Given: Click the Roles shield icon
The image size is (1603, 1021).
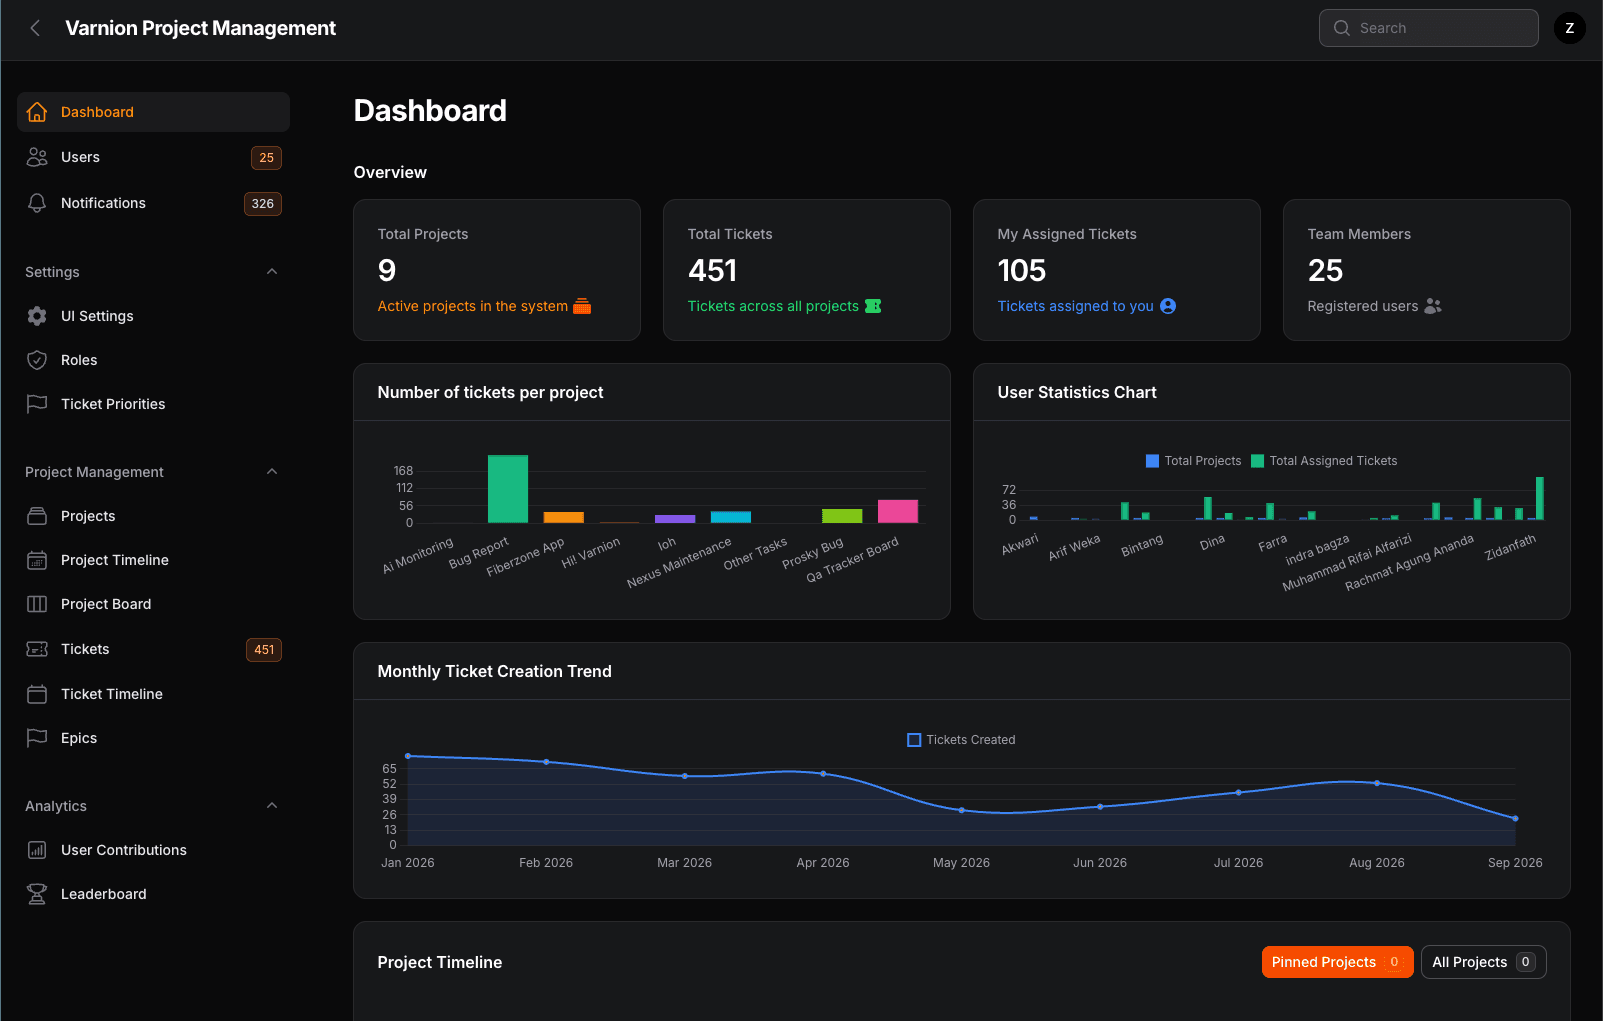Looking at the screenshot, I should coord(37,360).
